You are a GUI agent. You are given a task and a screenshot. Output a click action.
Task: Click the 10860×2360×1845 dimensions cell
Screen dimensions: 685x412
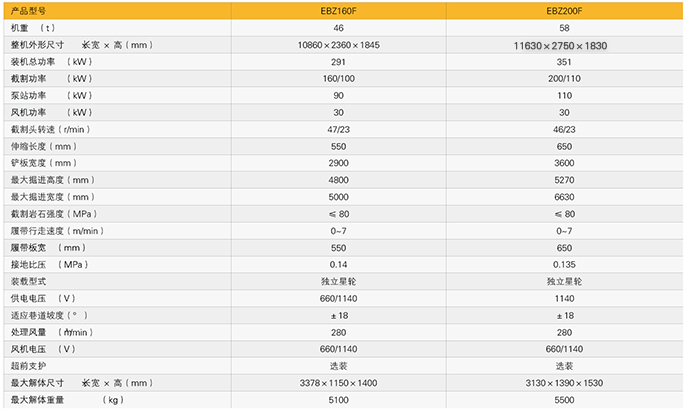click(338, 45)
